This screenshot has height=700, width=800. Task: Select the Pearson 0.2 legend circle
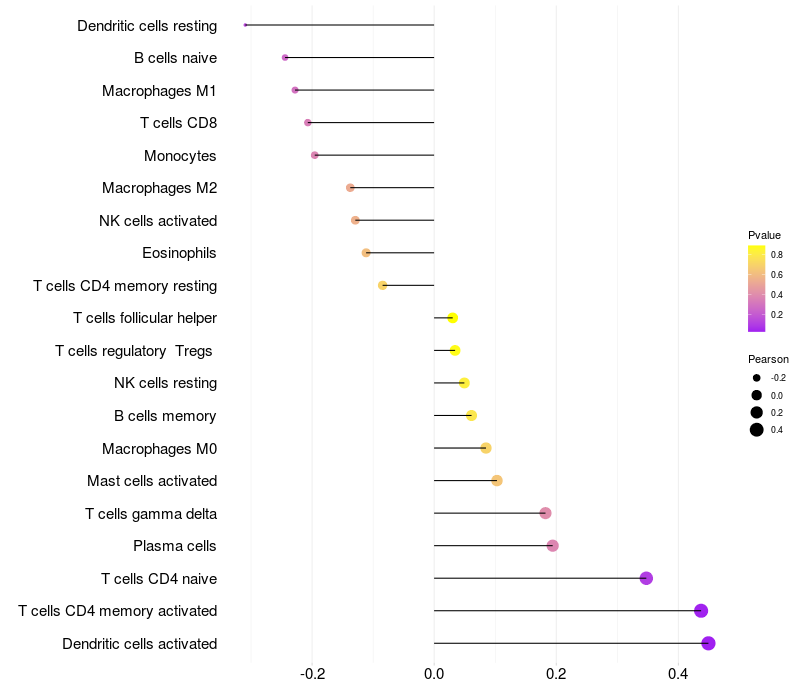[x=757, y=412]
